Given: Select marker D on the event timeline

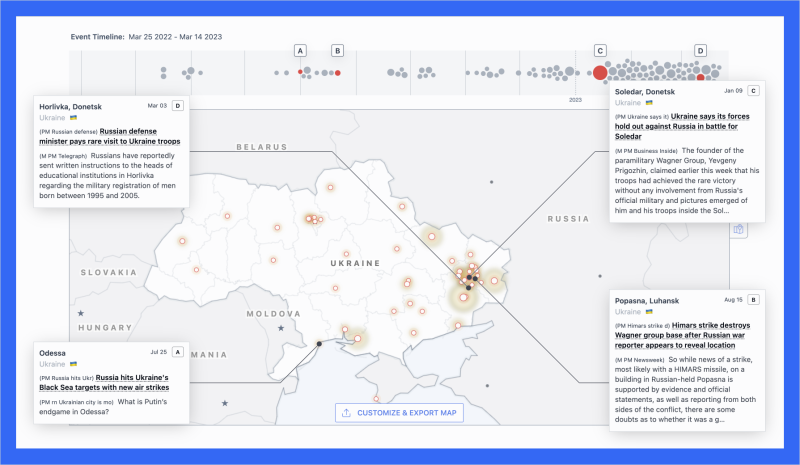Looking at the screenshot, I should (x=700, y=50).
